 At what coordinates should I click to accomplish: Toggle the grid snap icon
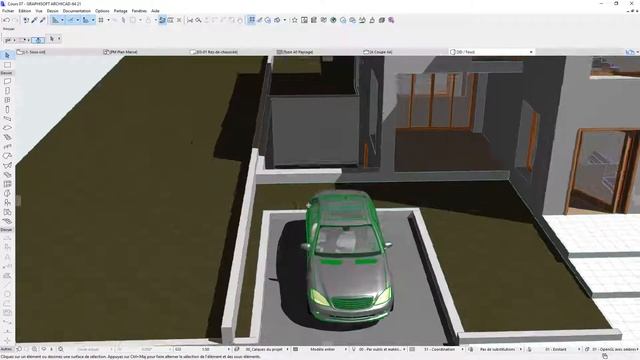[101, 20]
